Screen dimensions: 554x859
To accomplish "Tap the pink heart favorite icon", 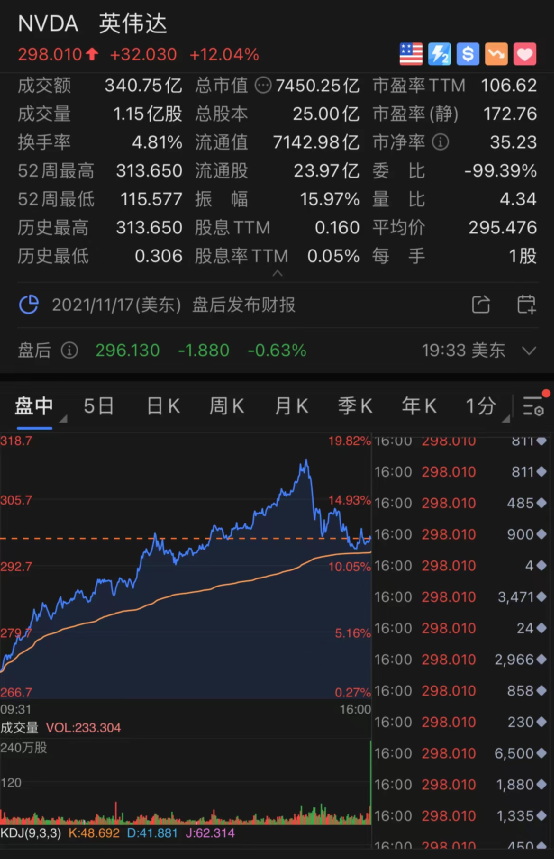I will (x=525, y=54).
